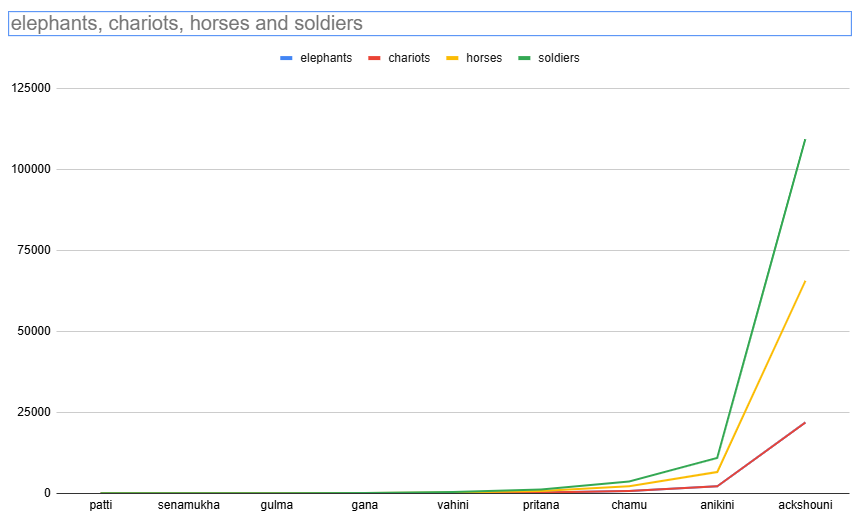Image resolution: width=858 pixels, height=519 pixels.
Task: Click the red chariots legend color marker
Action: 374,58
